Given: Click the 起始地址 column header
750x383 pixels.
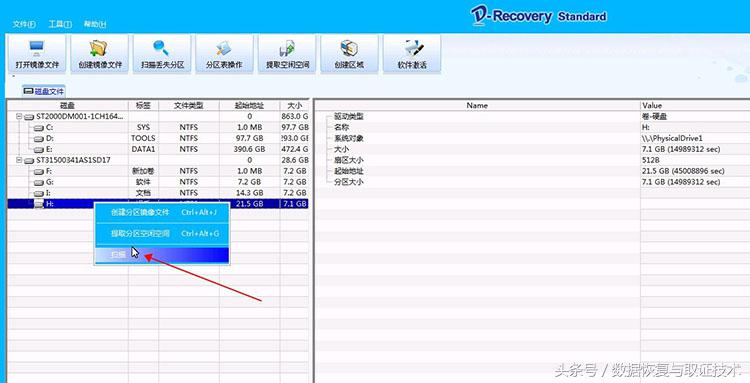Looking at the screenshot, I should (250, 105).
